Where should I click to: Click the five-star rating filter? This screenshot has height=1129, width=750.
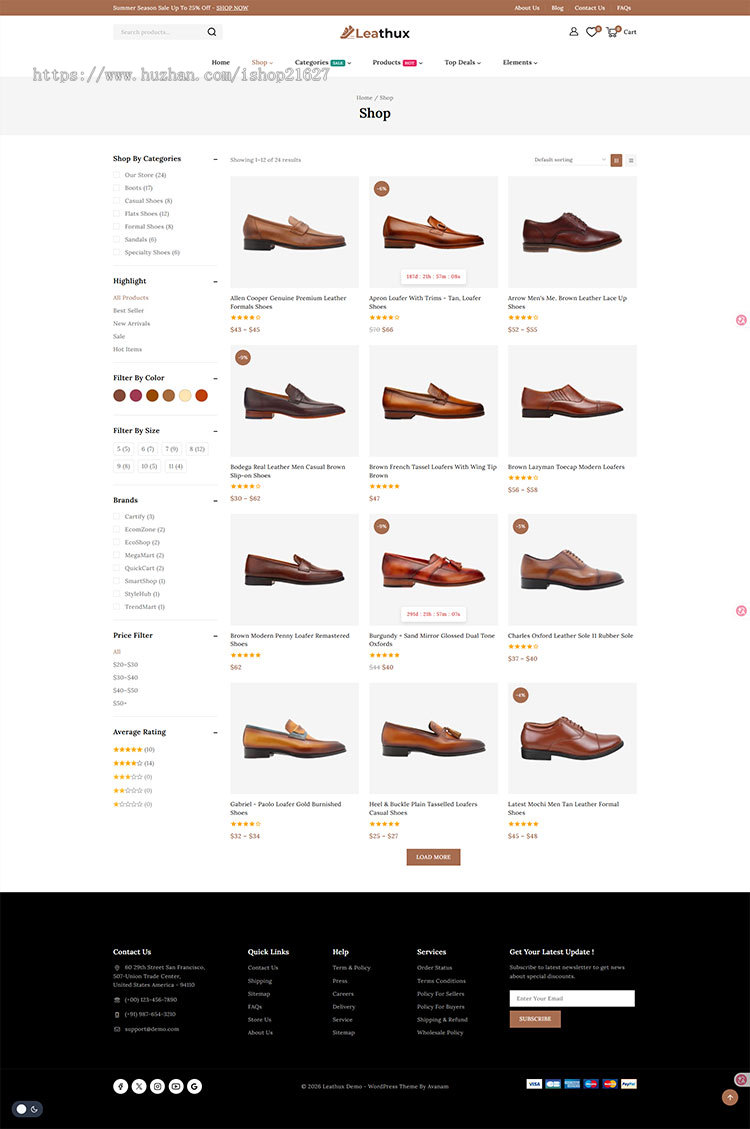(134, 750)
